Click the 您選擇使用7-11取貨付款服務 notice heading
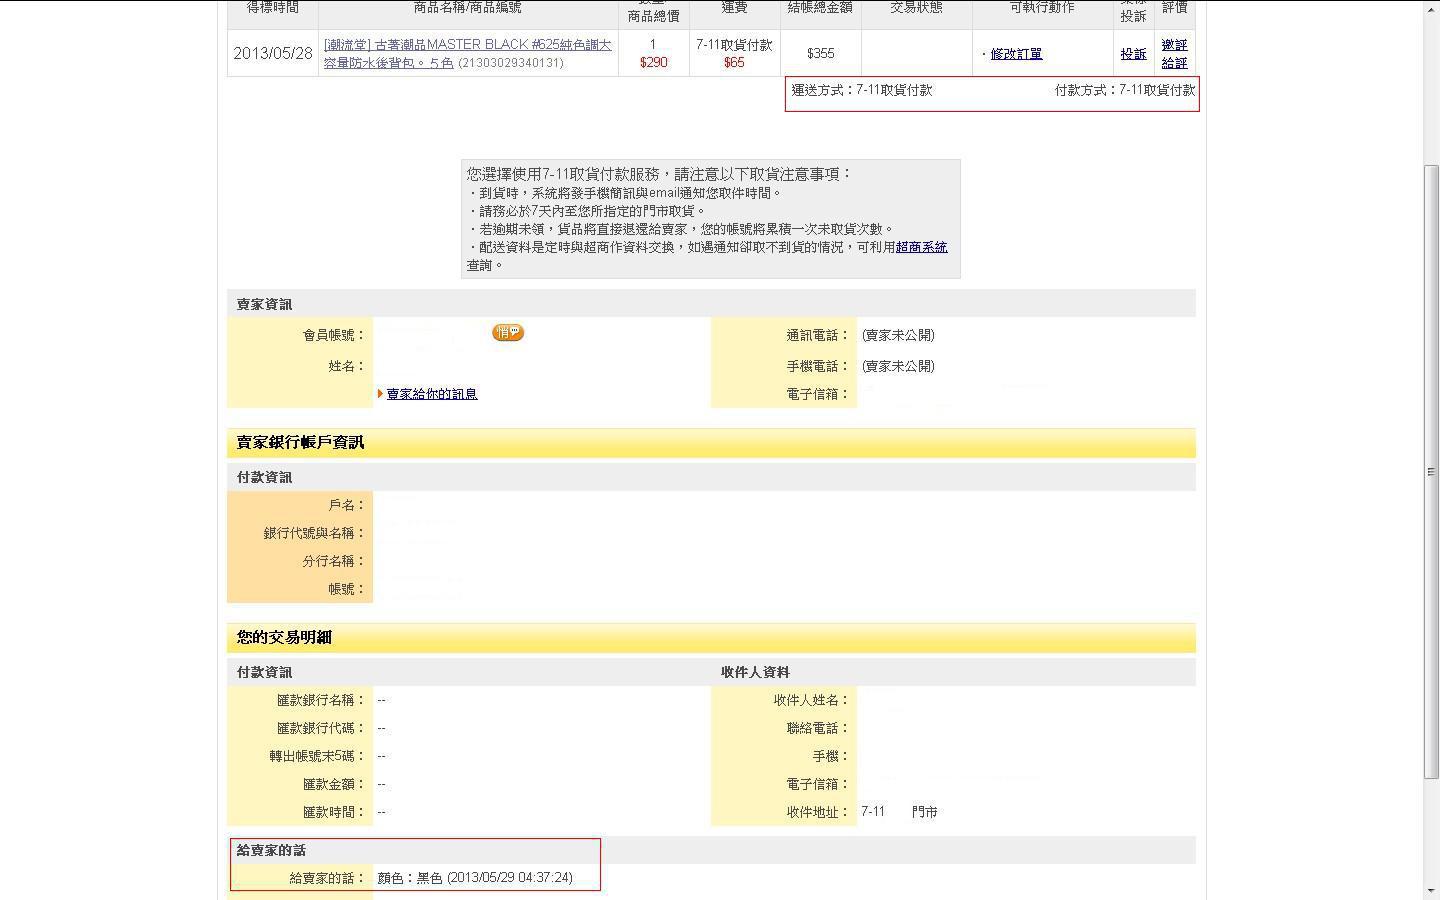Image resolution: width=1440 pixels, height=900 pixels. [659, 174]
